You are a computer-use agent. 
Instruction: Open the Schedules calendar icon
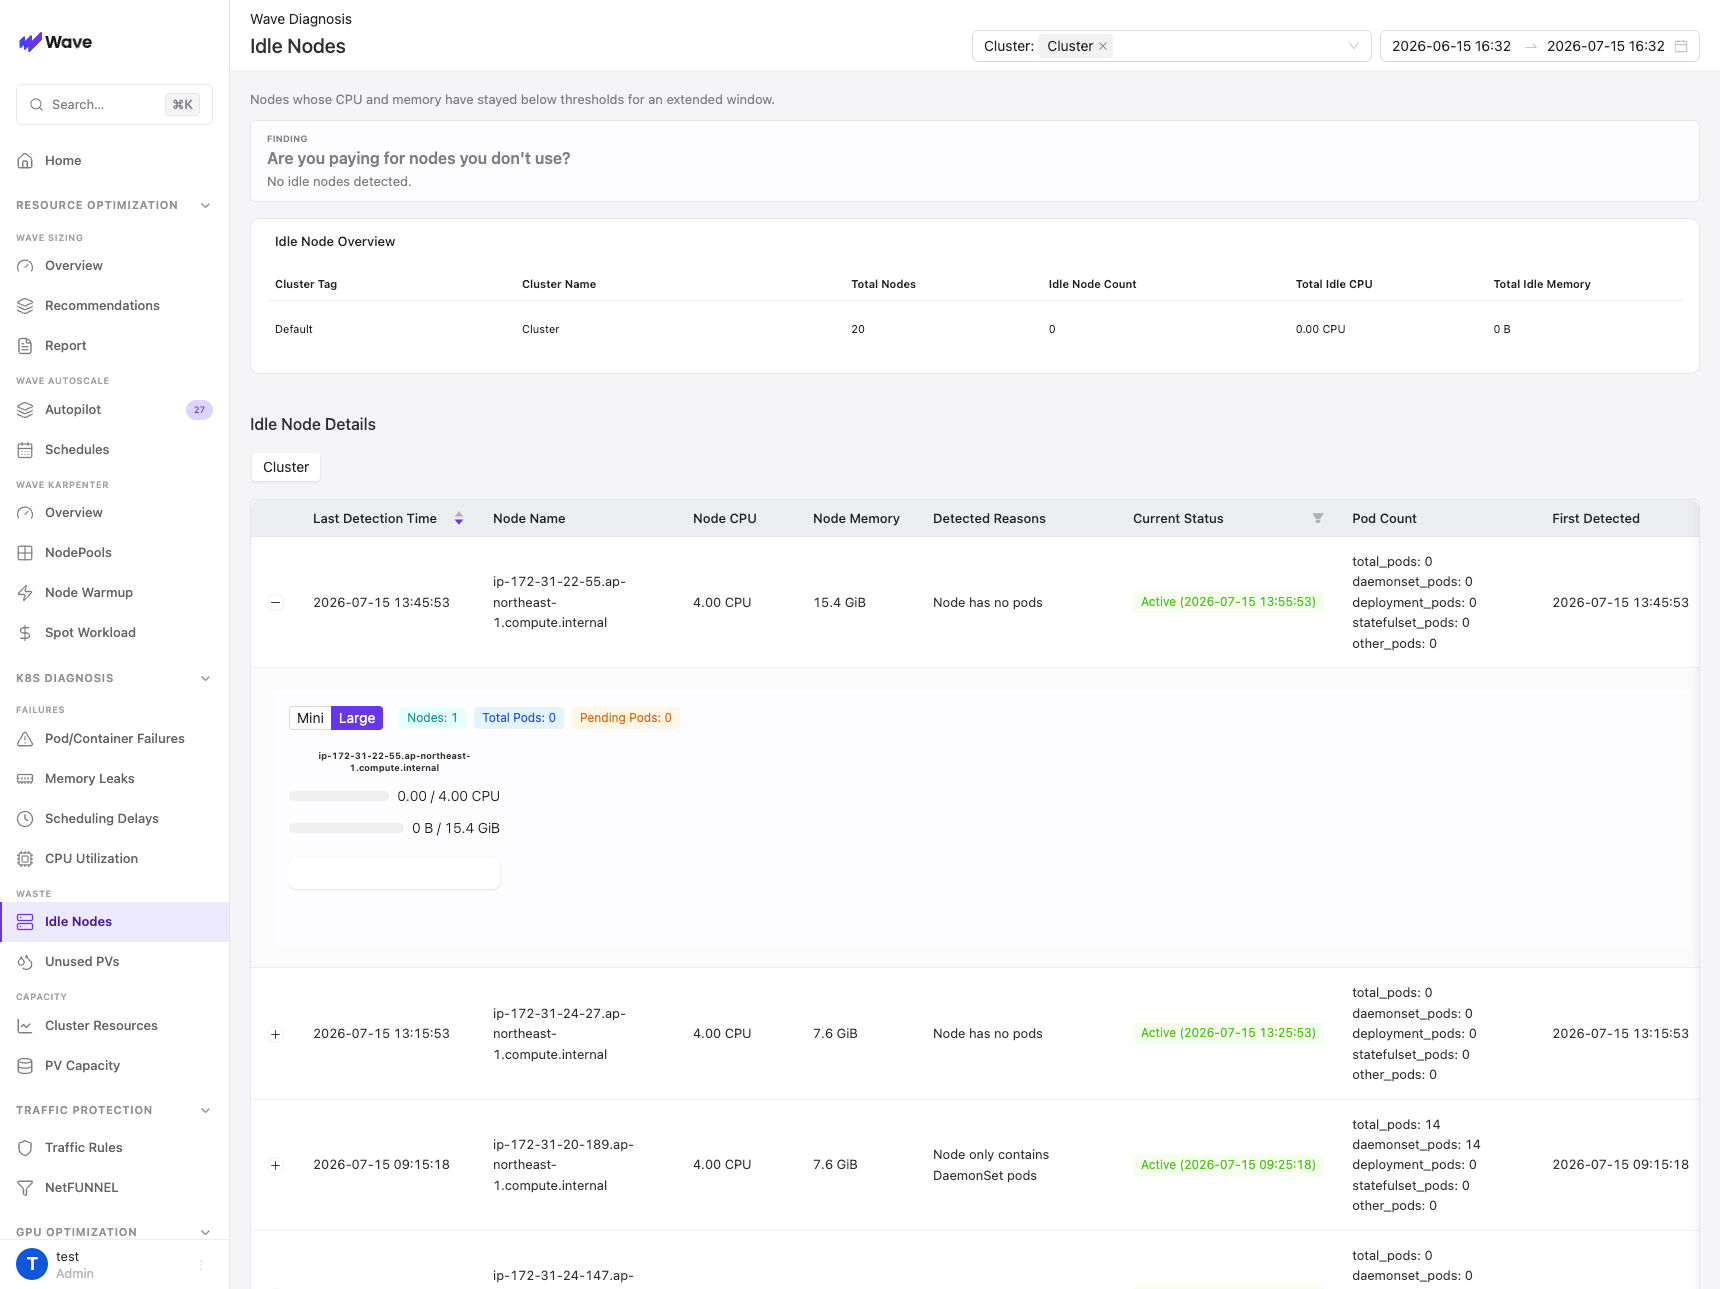pyautogui.click(x=25, y=450)
